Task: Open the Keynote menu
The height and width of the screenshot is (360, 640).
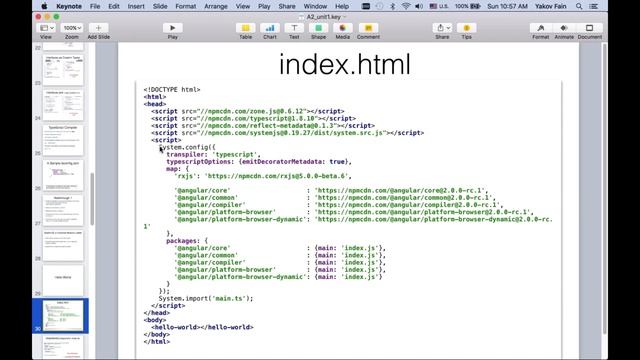Action: [69, 6]
